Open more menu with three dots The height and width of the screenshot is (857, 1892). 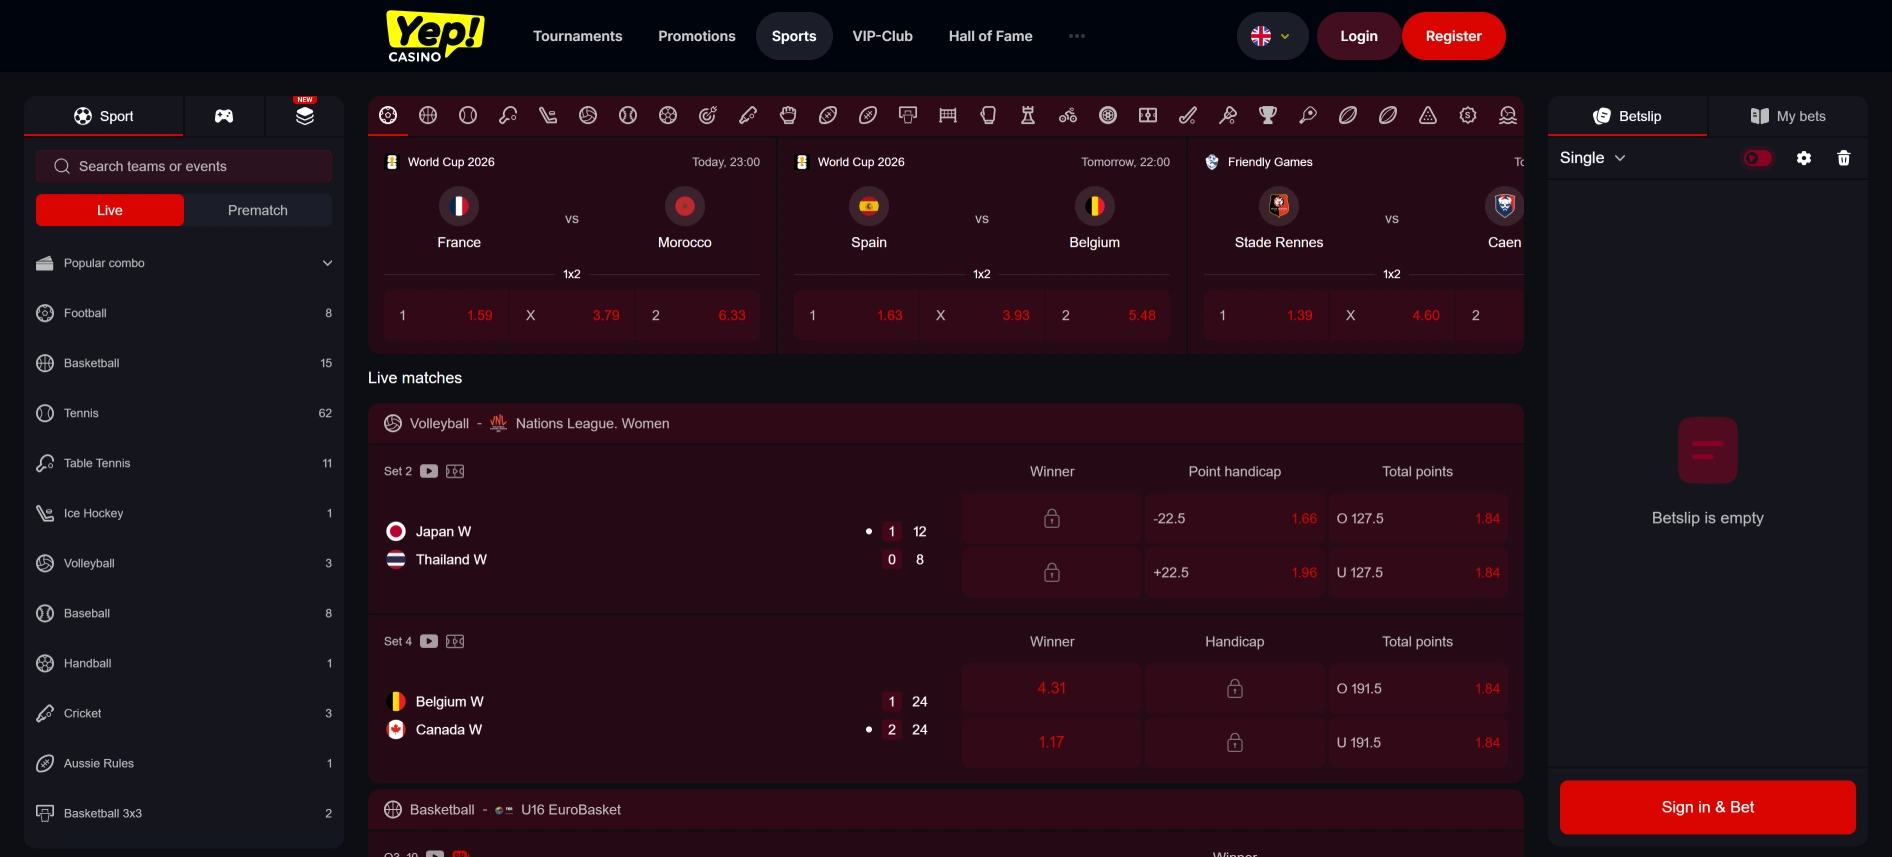click(x=1077, y=36)
